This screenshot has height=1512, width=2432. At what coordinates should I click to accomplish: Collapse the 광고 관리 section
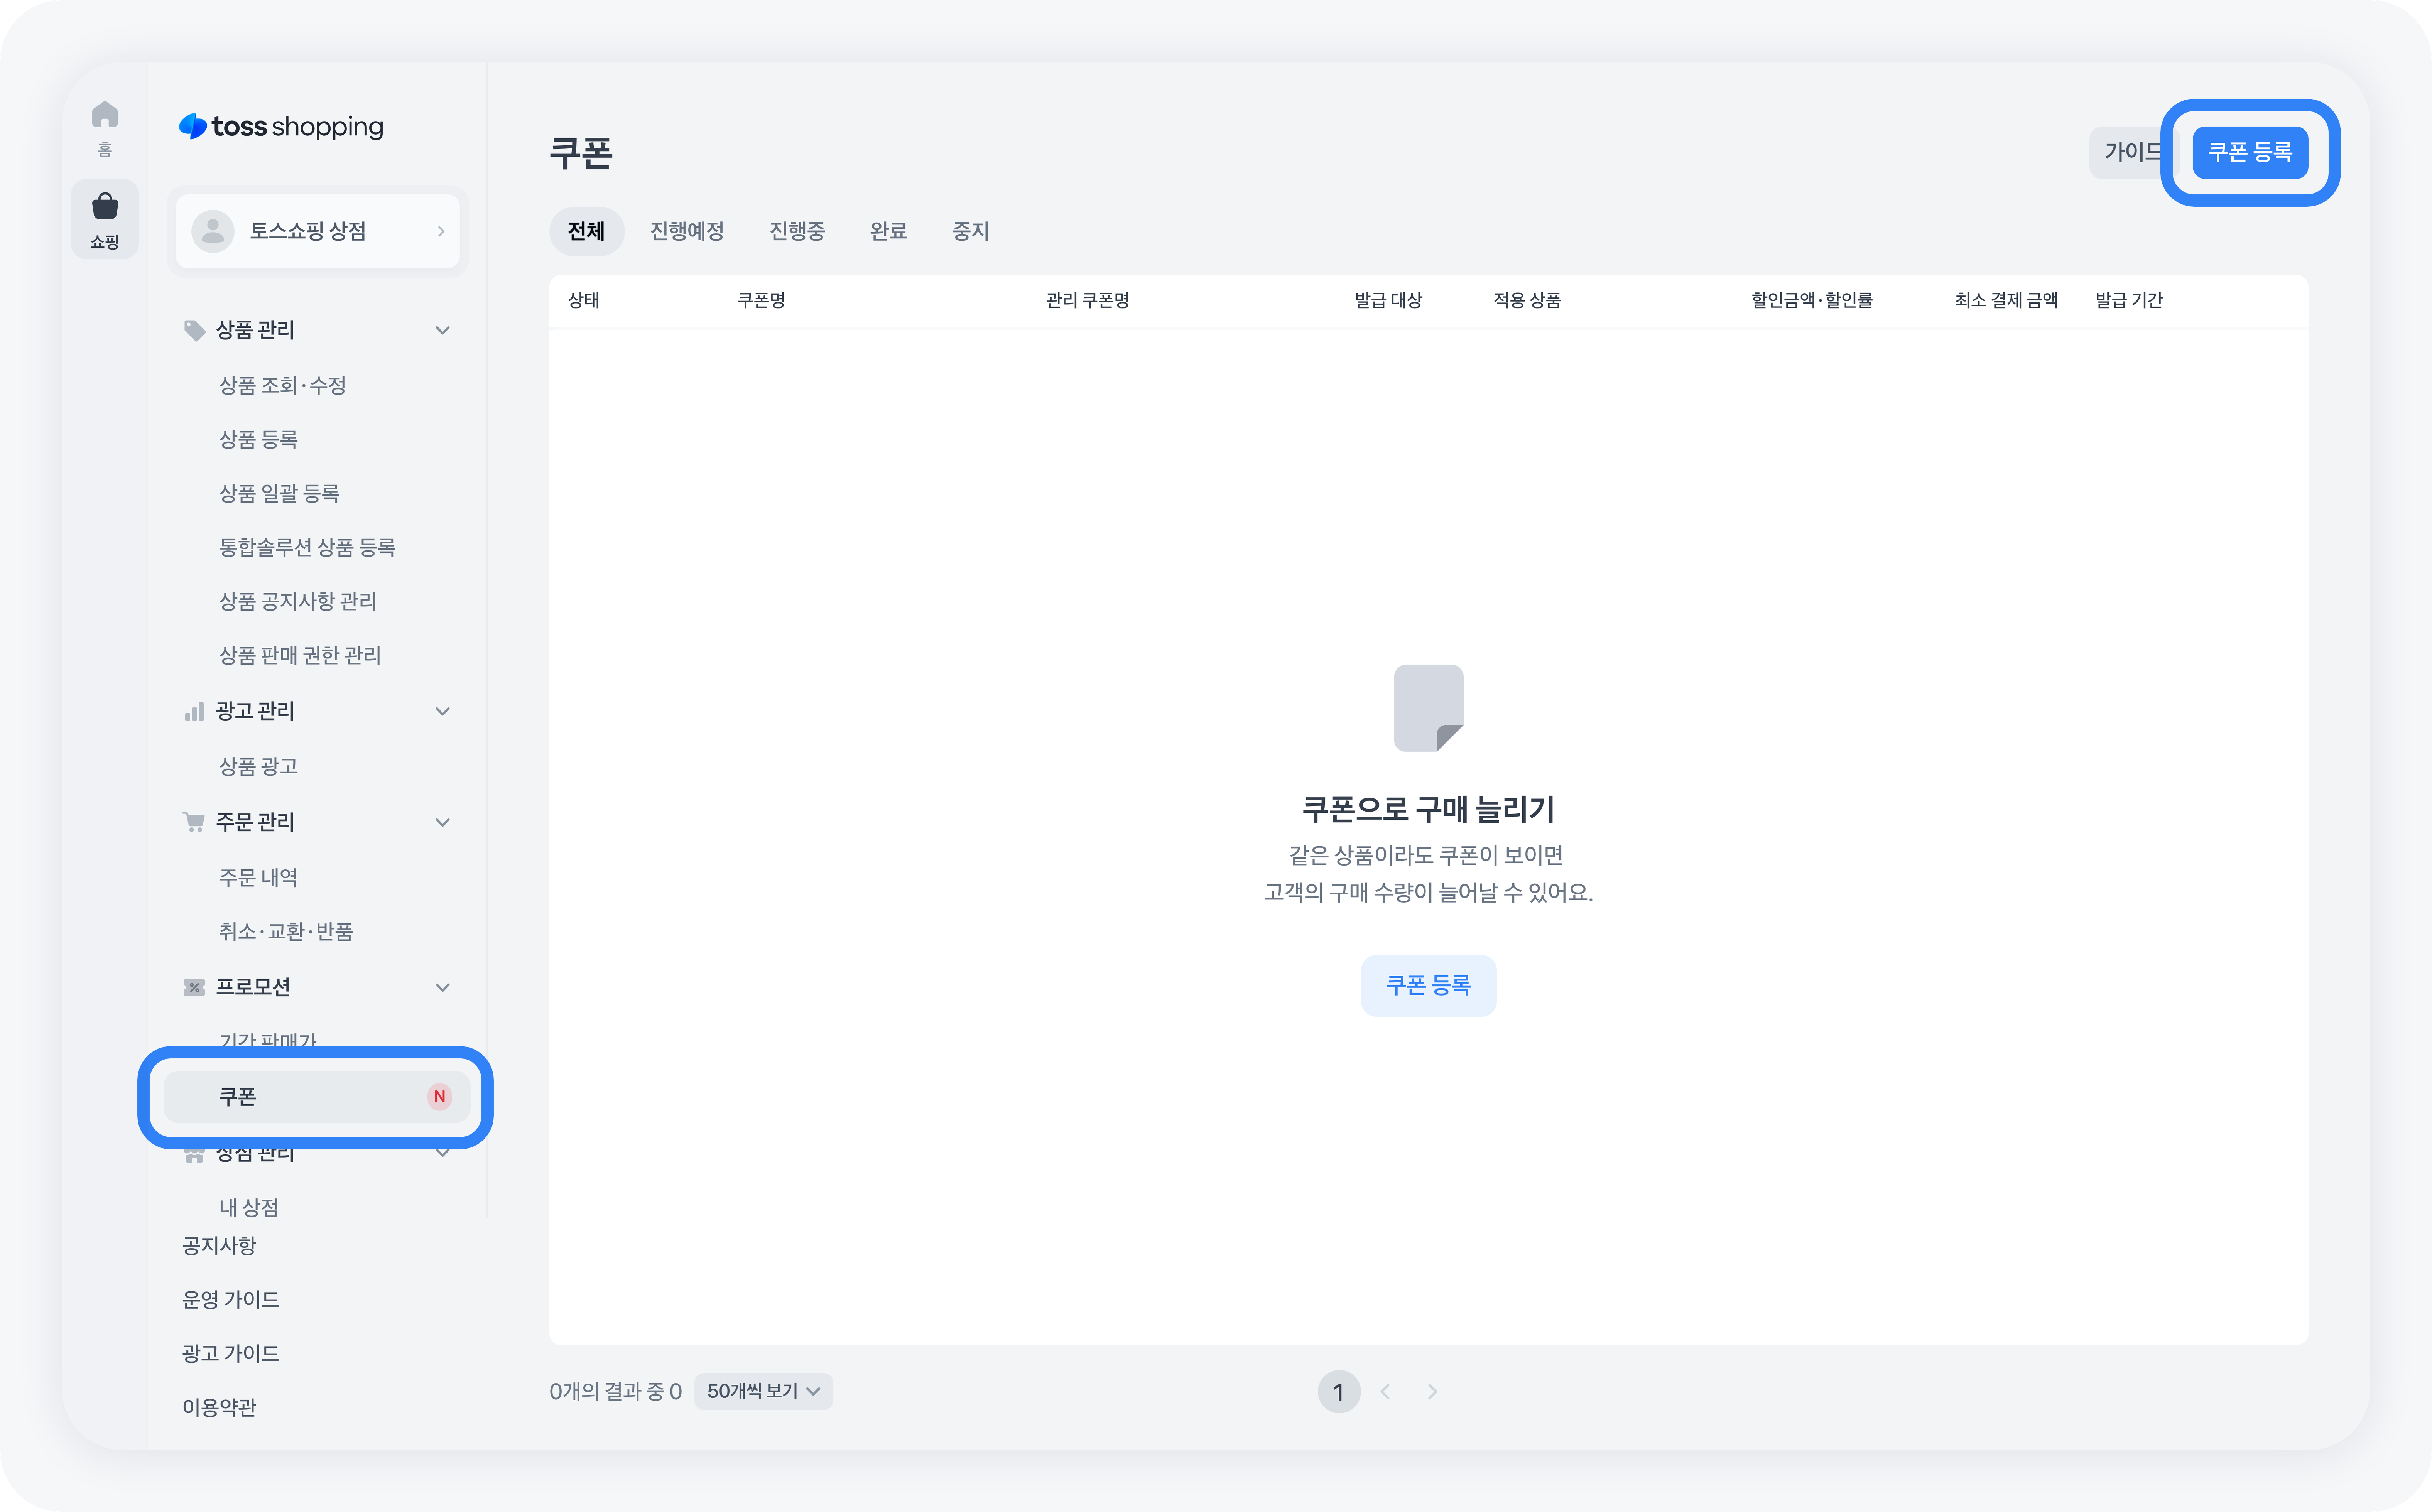(442, 711)
